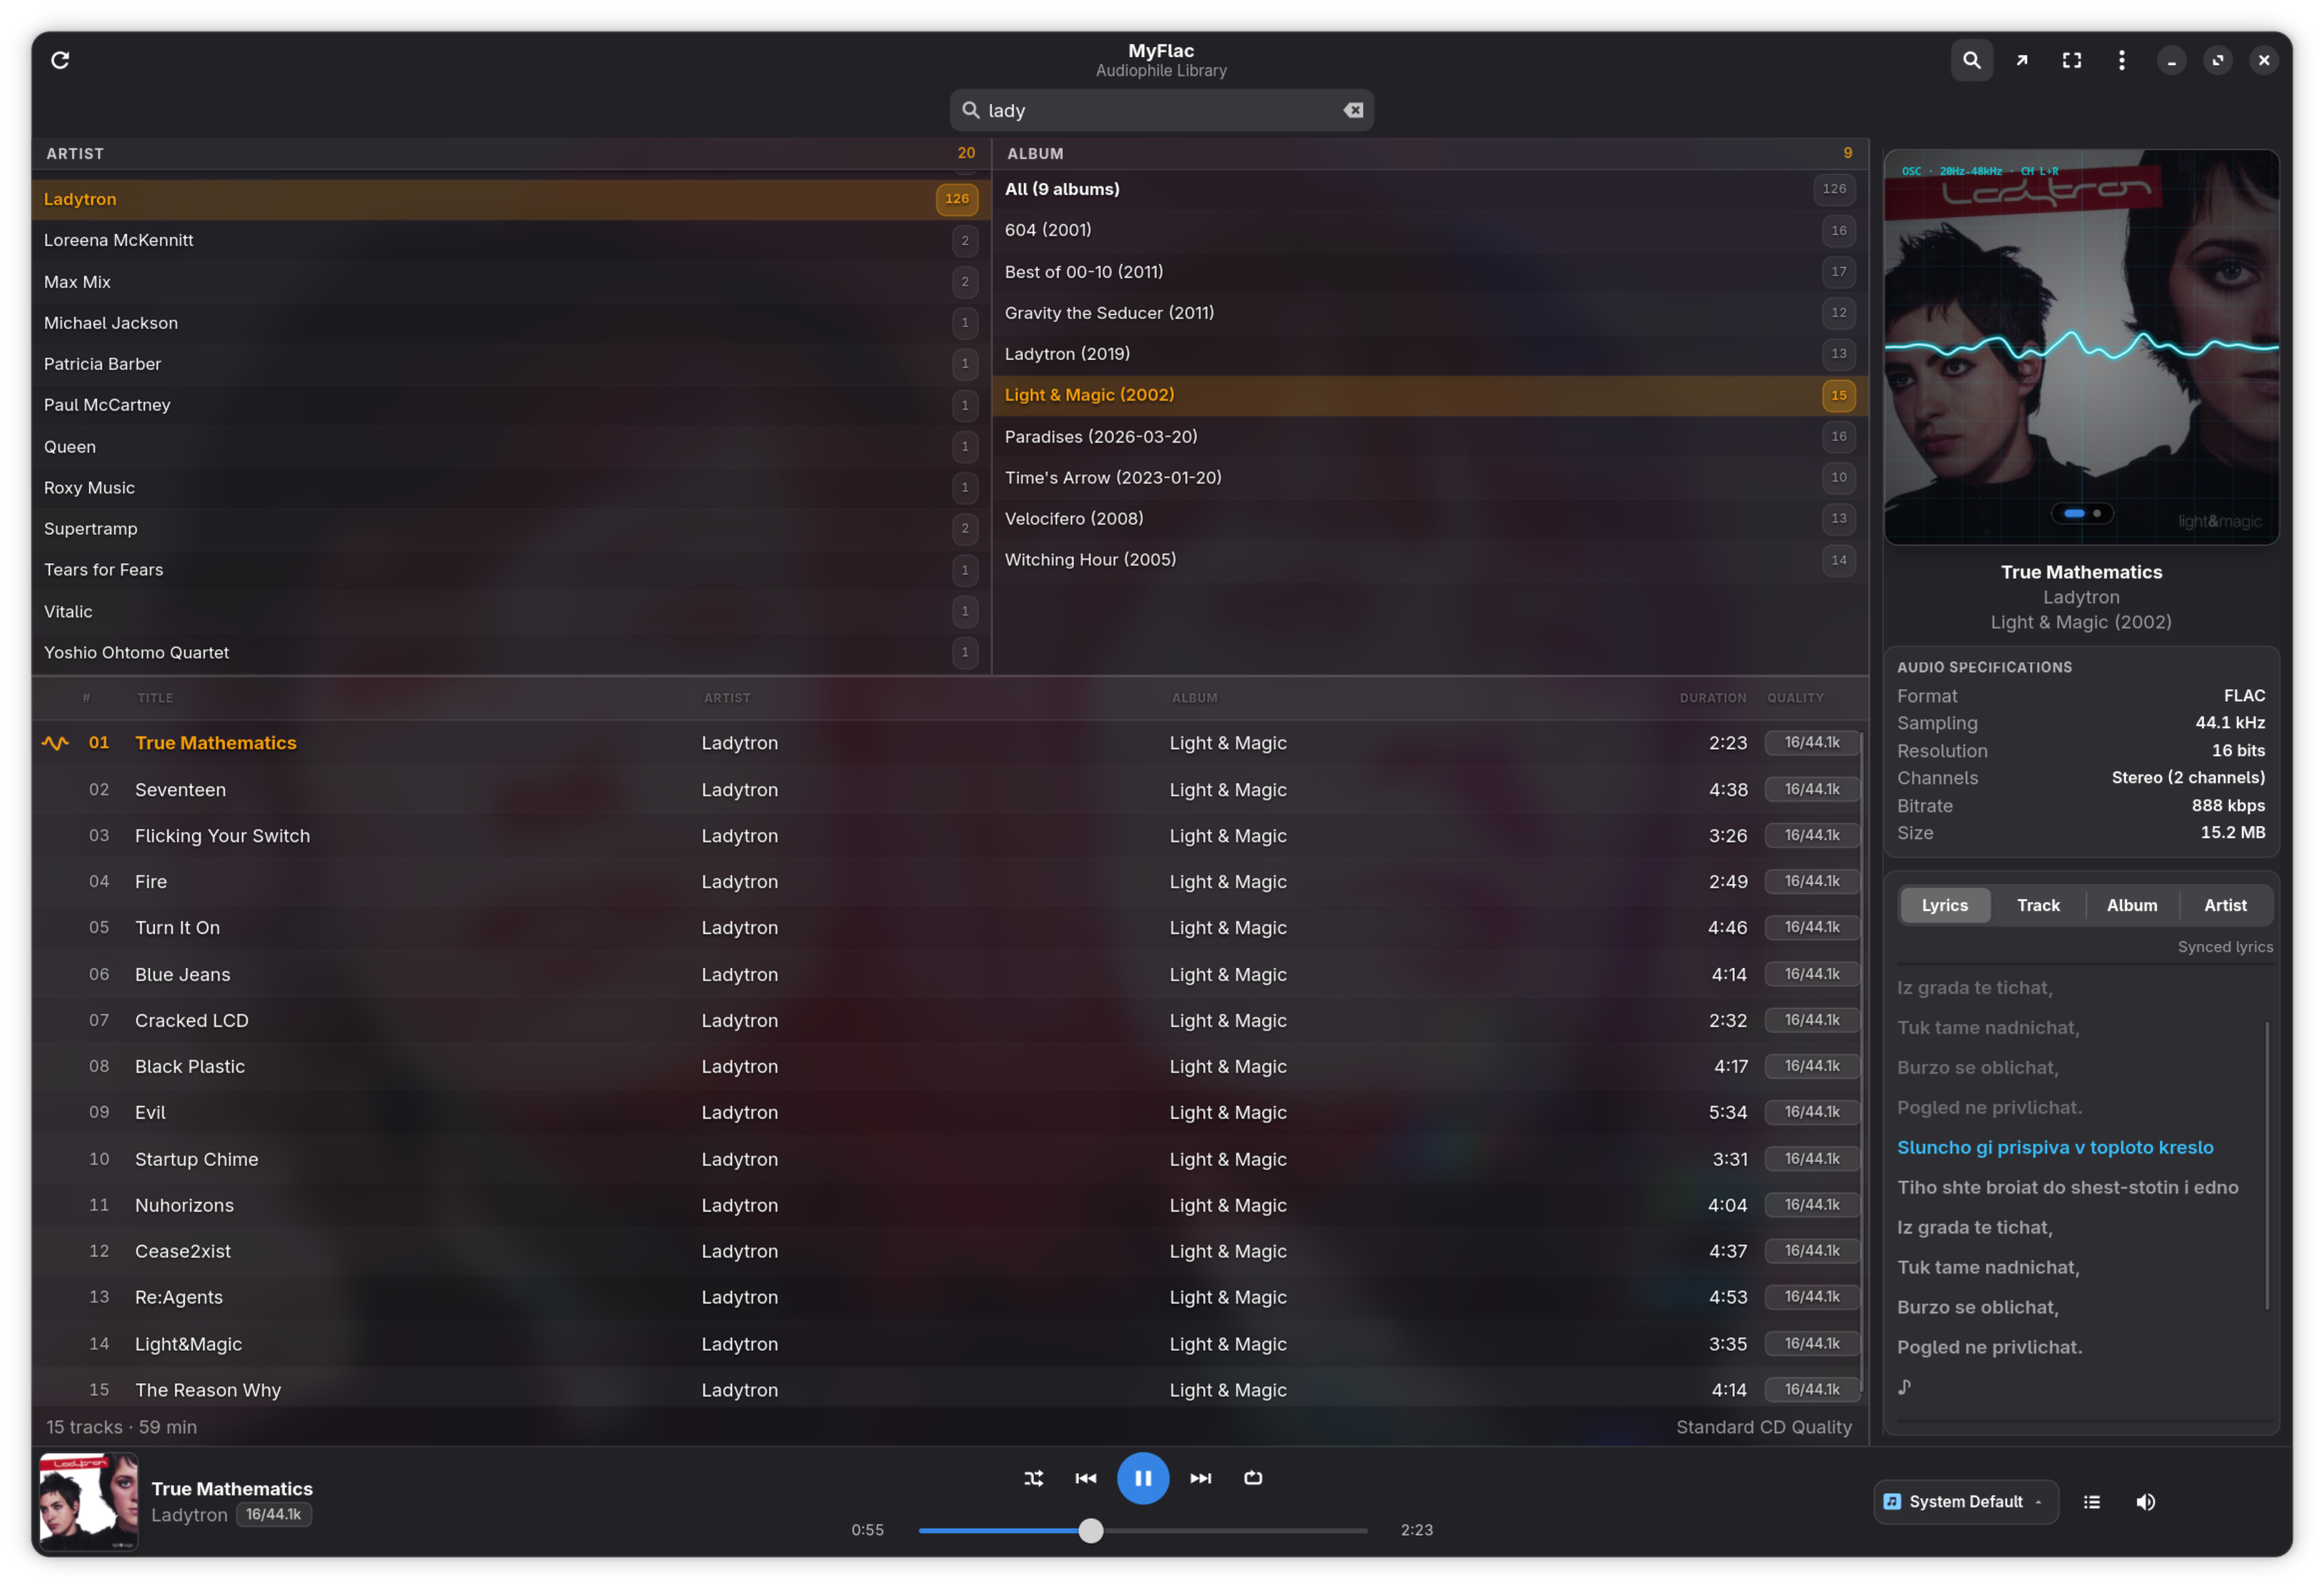
Task: Select artist Queen
Action: pos(511,447)
